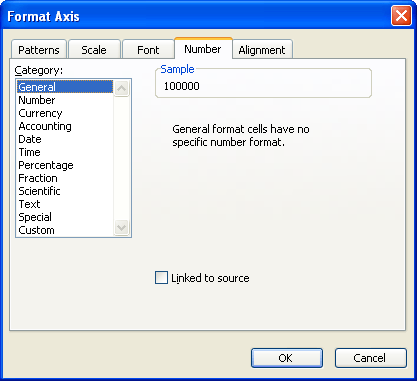Close the Format Axis dialog
417x381 pixels.
401,16
